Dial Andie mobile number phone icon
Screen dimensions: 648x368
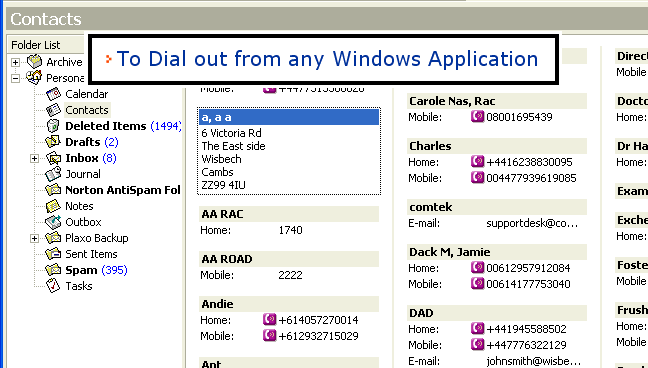click(x=269, y=336)
